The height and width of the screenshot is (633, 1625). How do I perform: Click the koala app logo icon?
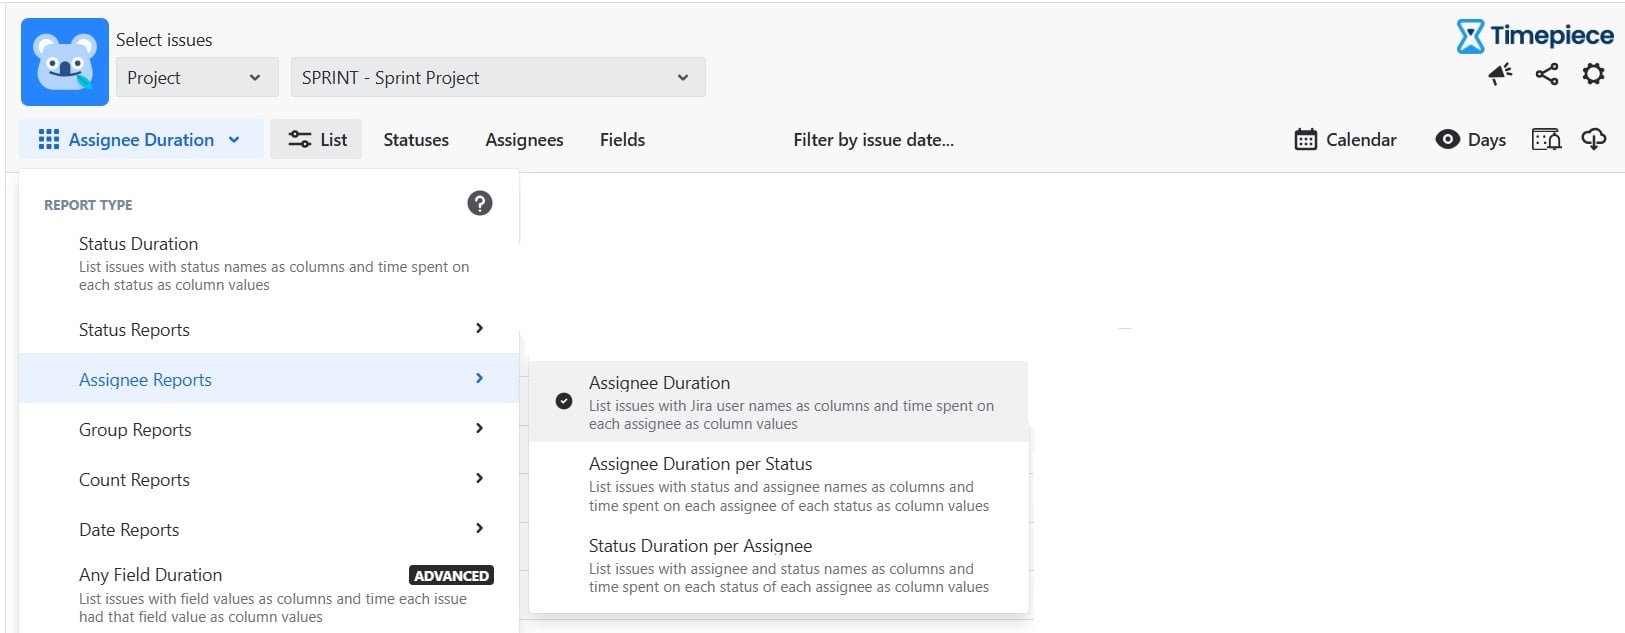(x=65, y=62)
